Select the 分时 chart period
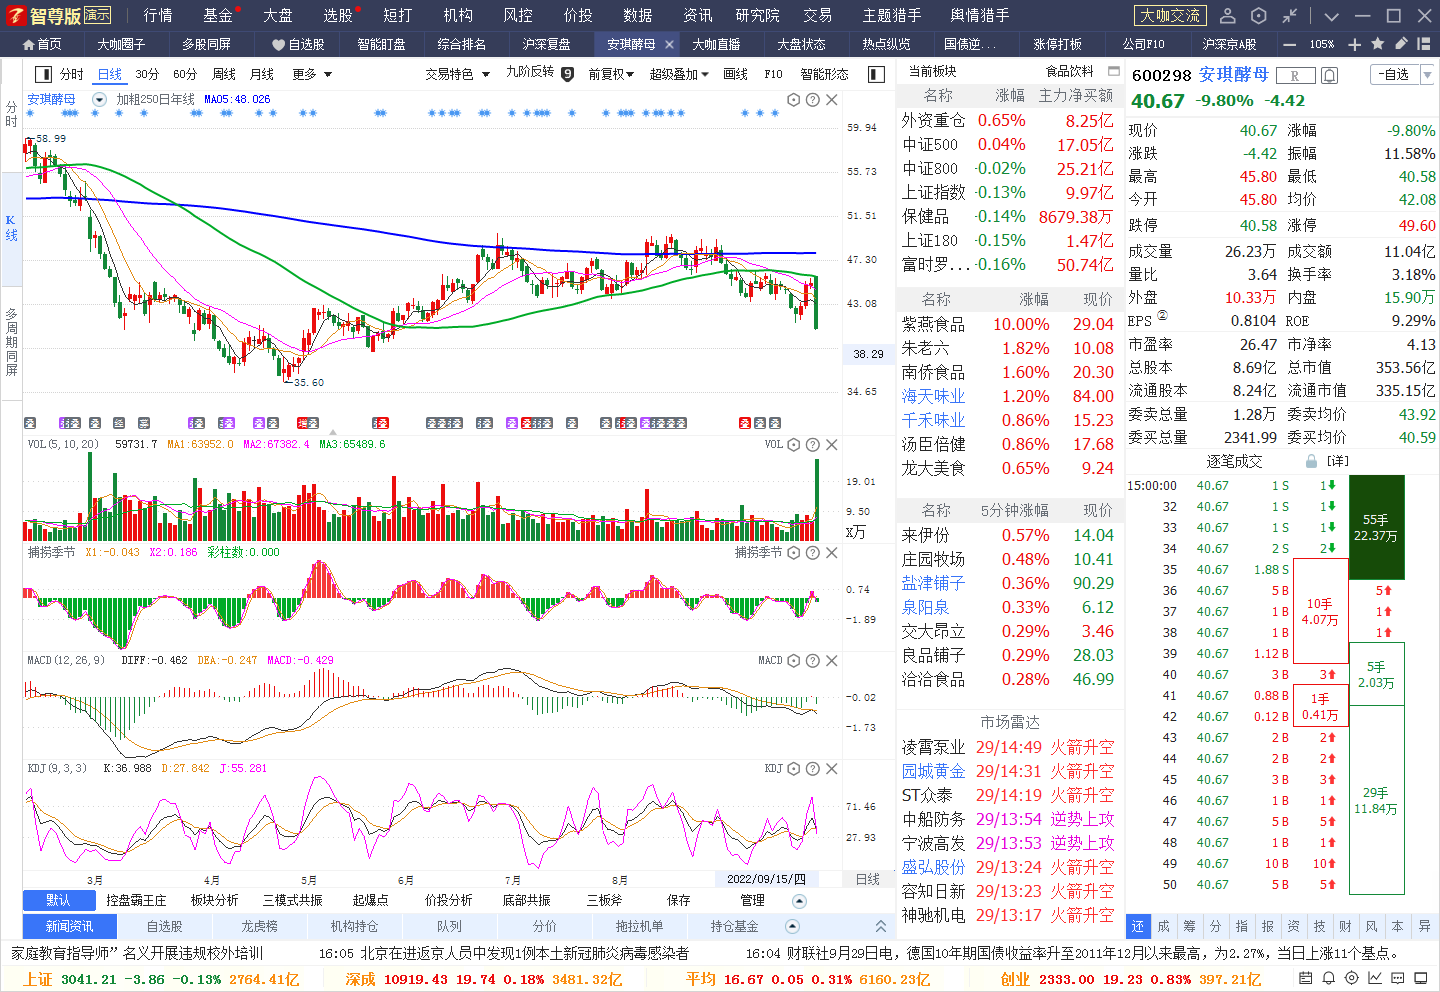The width and height of the screenshot is (1440, 992). click(x=71, y=74)
